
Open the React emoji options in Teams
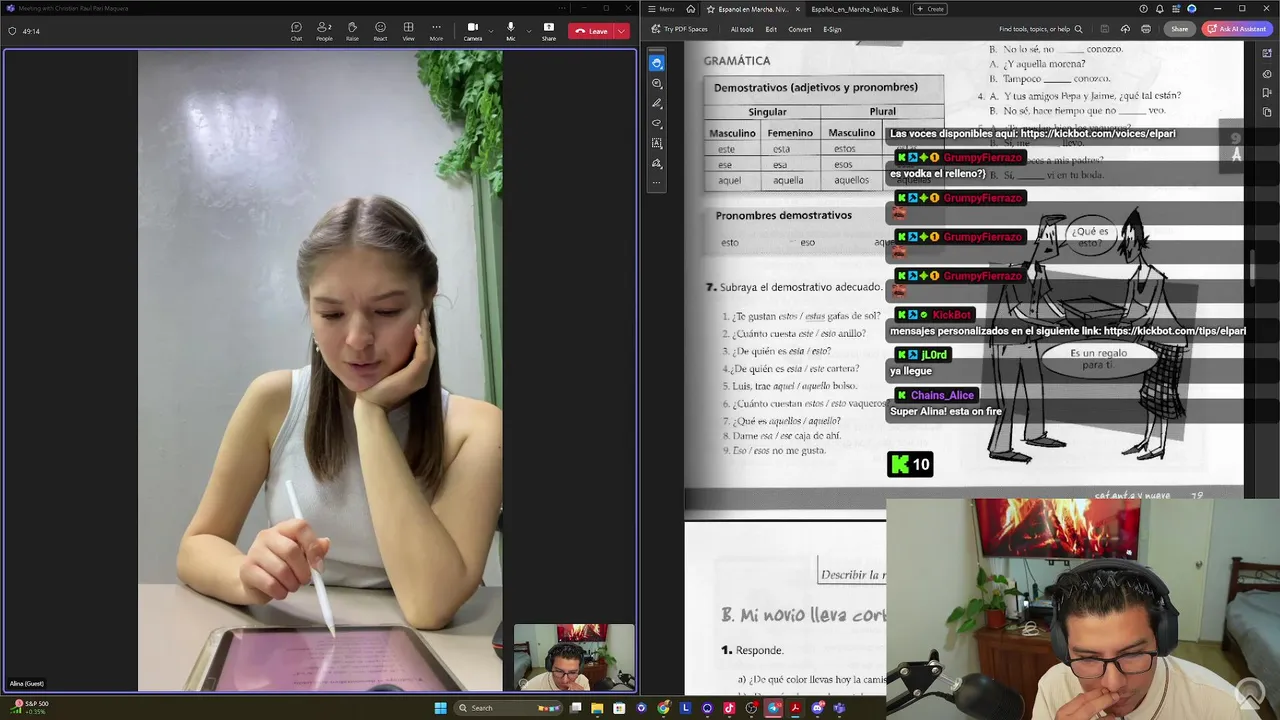[380, 31]
